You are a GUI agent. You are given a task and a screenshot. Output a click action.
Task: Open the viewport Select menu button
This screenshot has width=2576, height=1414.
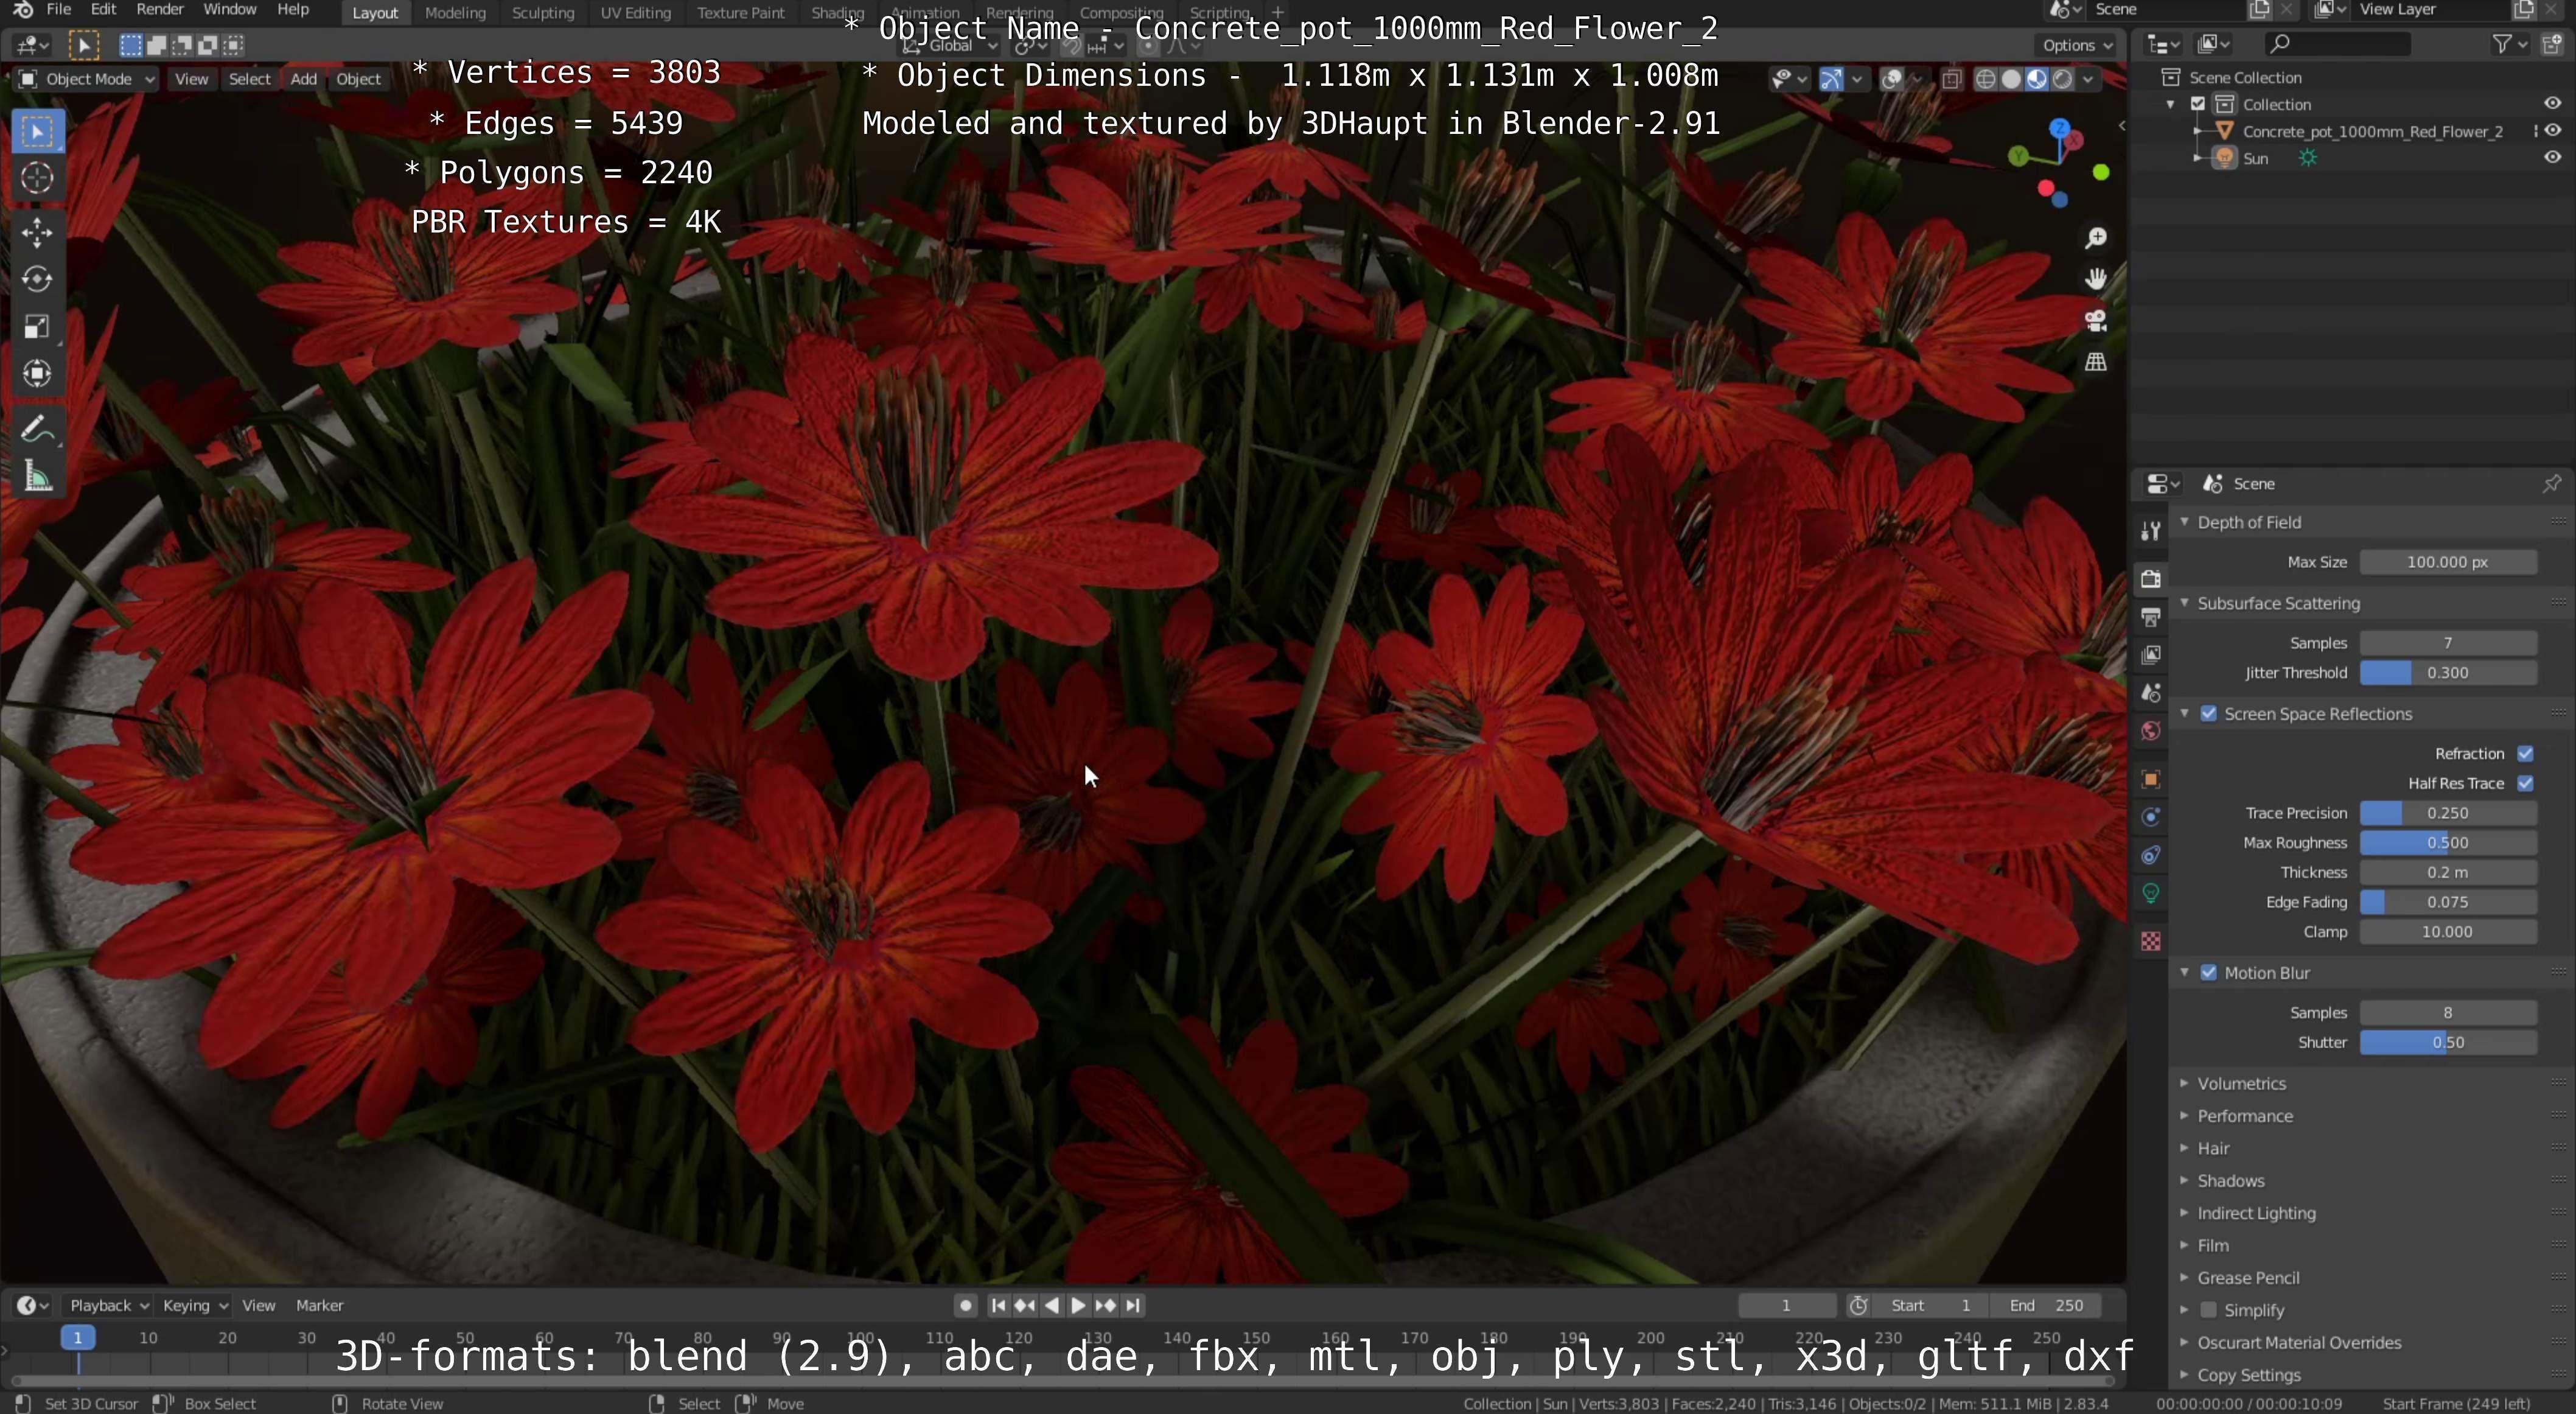pyautogui.click(x=249, y=79)
